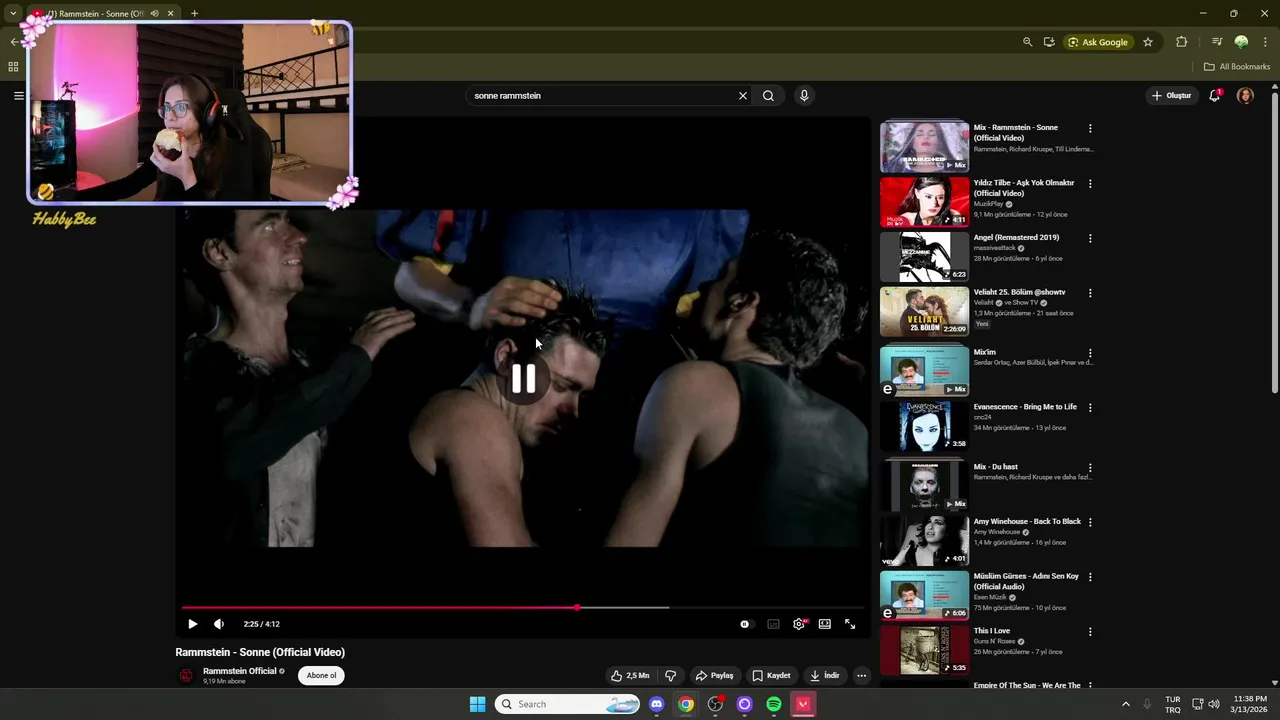
Task: Open Chrome media controls icon
Action: click(x=1217, y=42)
